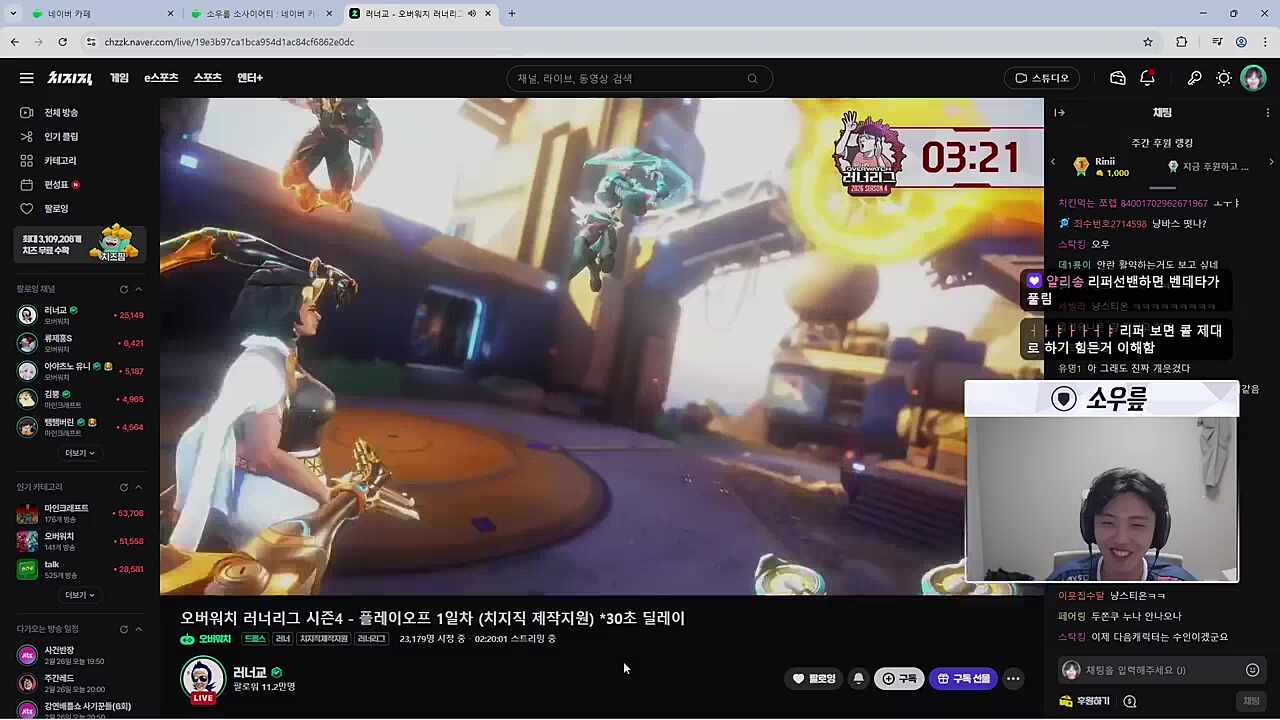
Task: Open the chat options three-dot menu
Action: pos(1267,113)
